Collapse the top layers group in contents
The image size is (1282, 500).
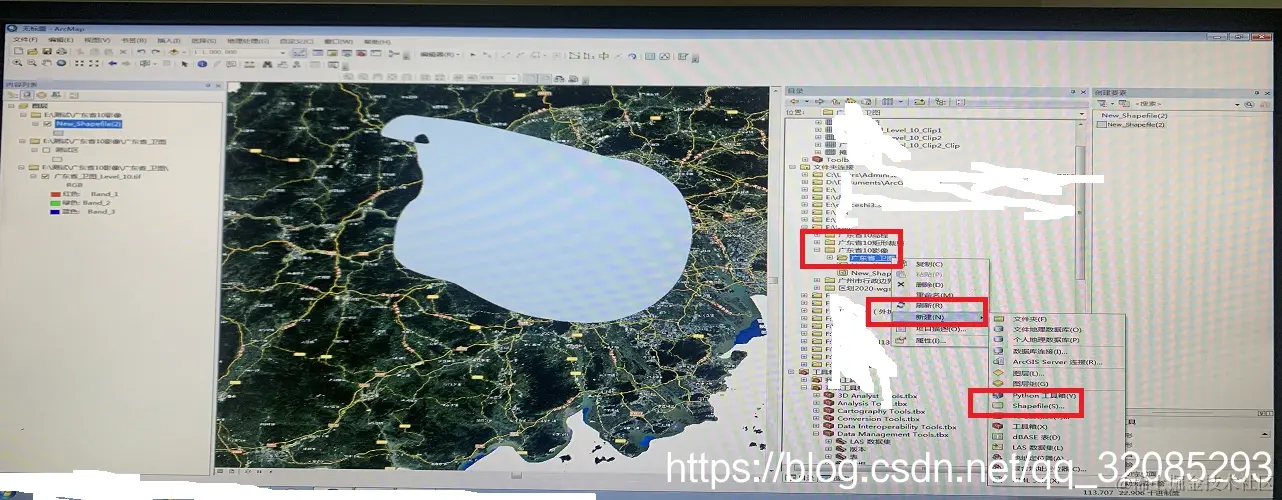click(11, 106)
